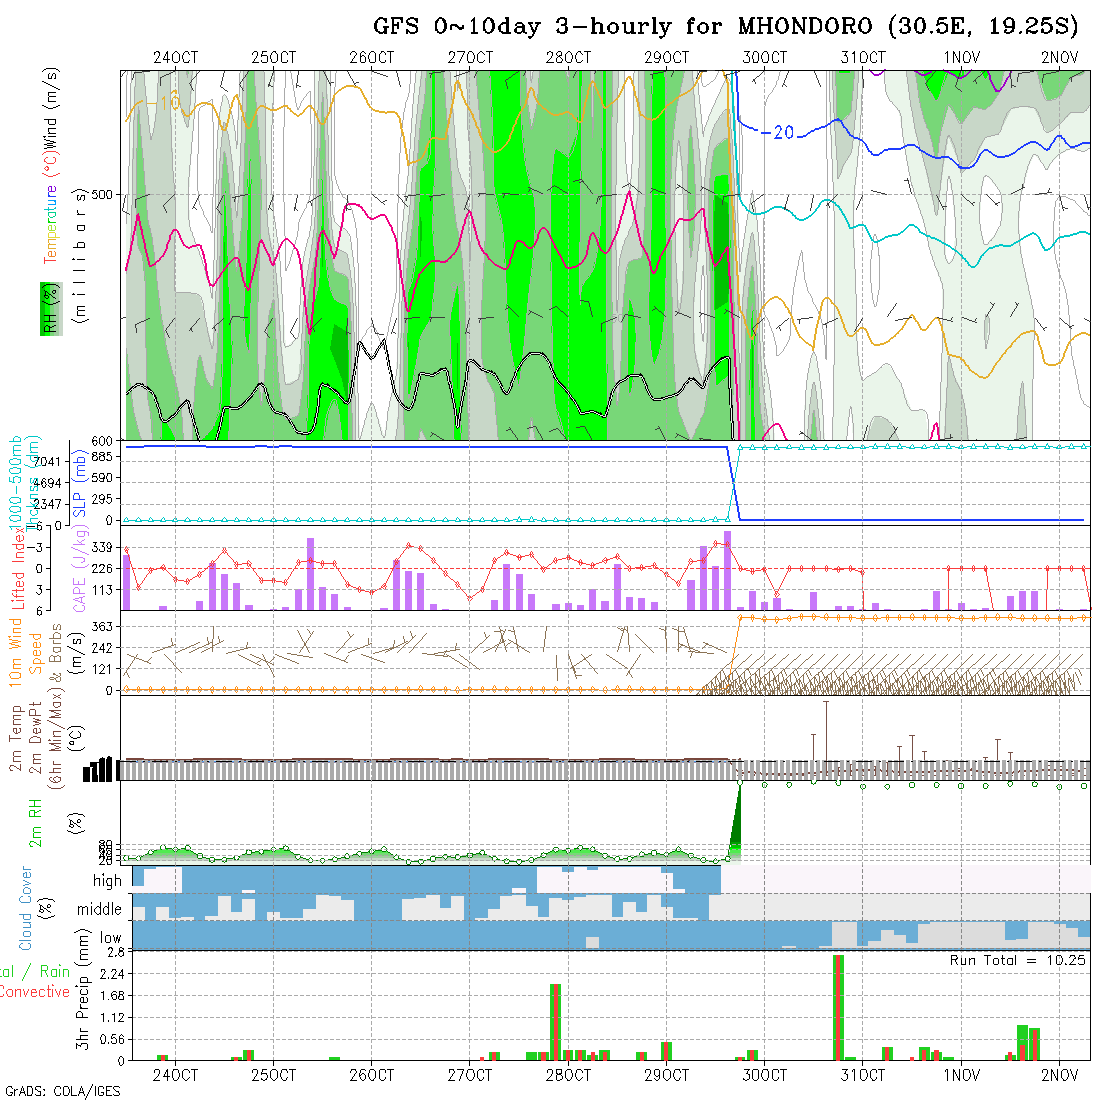Select the 27OCT label on the top axis

469,57
